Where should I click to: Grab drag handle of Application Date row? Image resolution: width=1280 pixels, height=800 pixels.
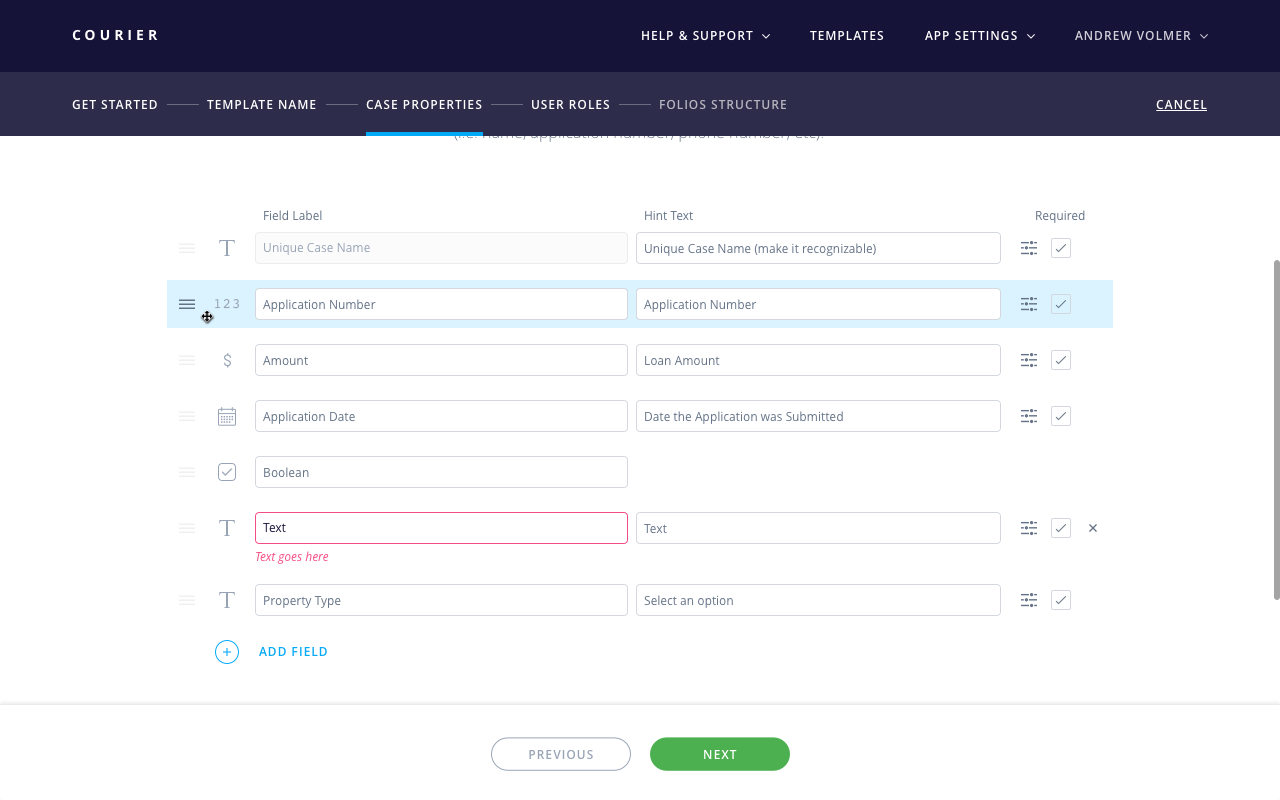click(x=187, y=416)
